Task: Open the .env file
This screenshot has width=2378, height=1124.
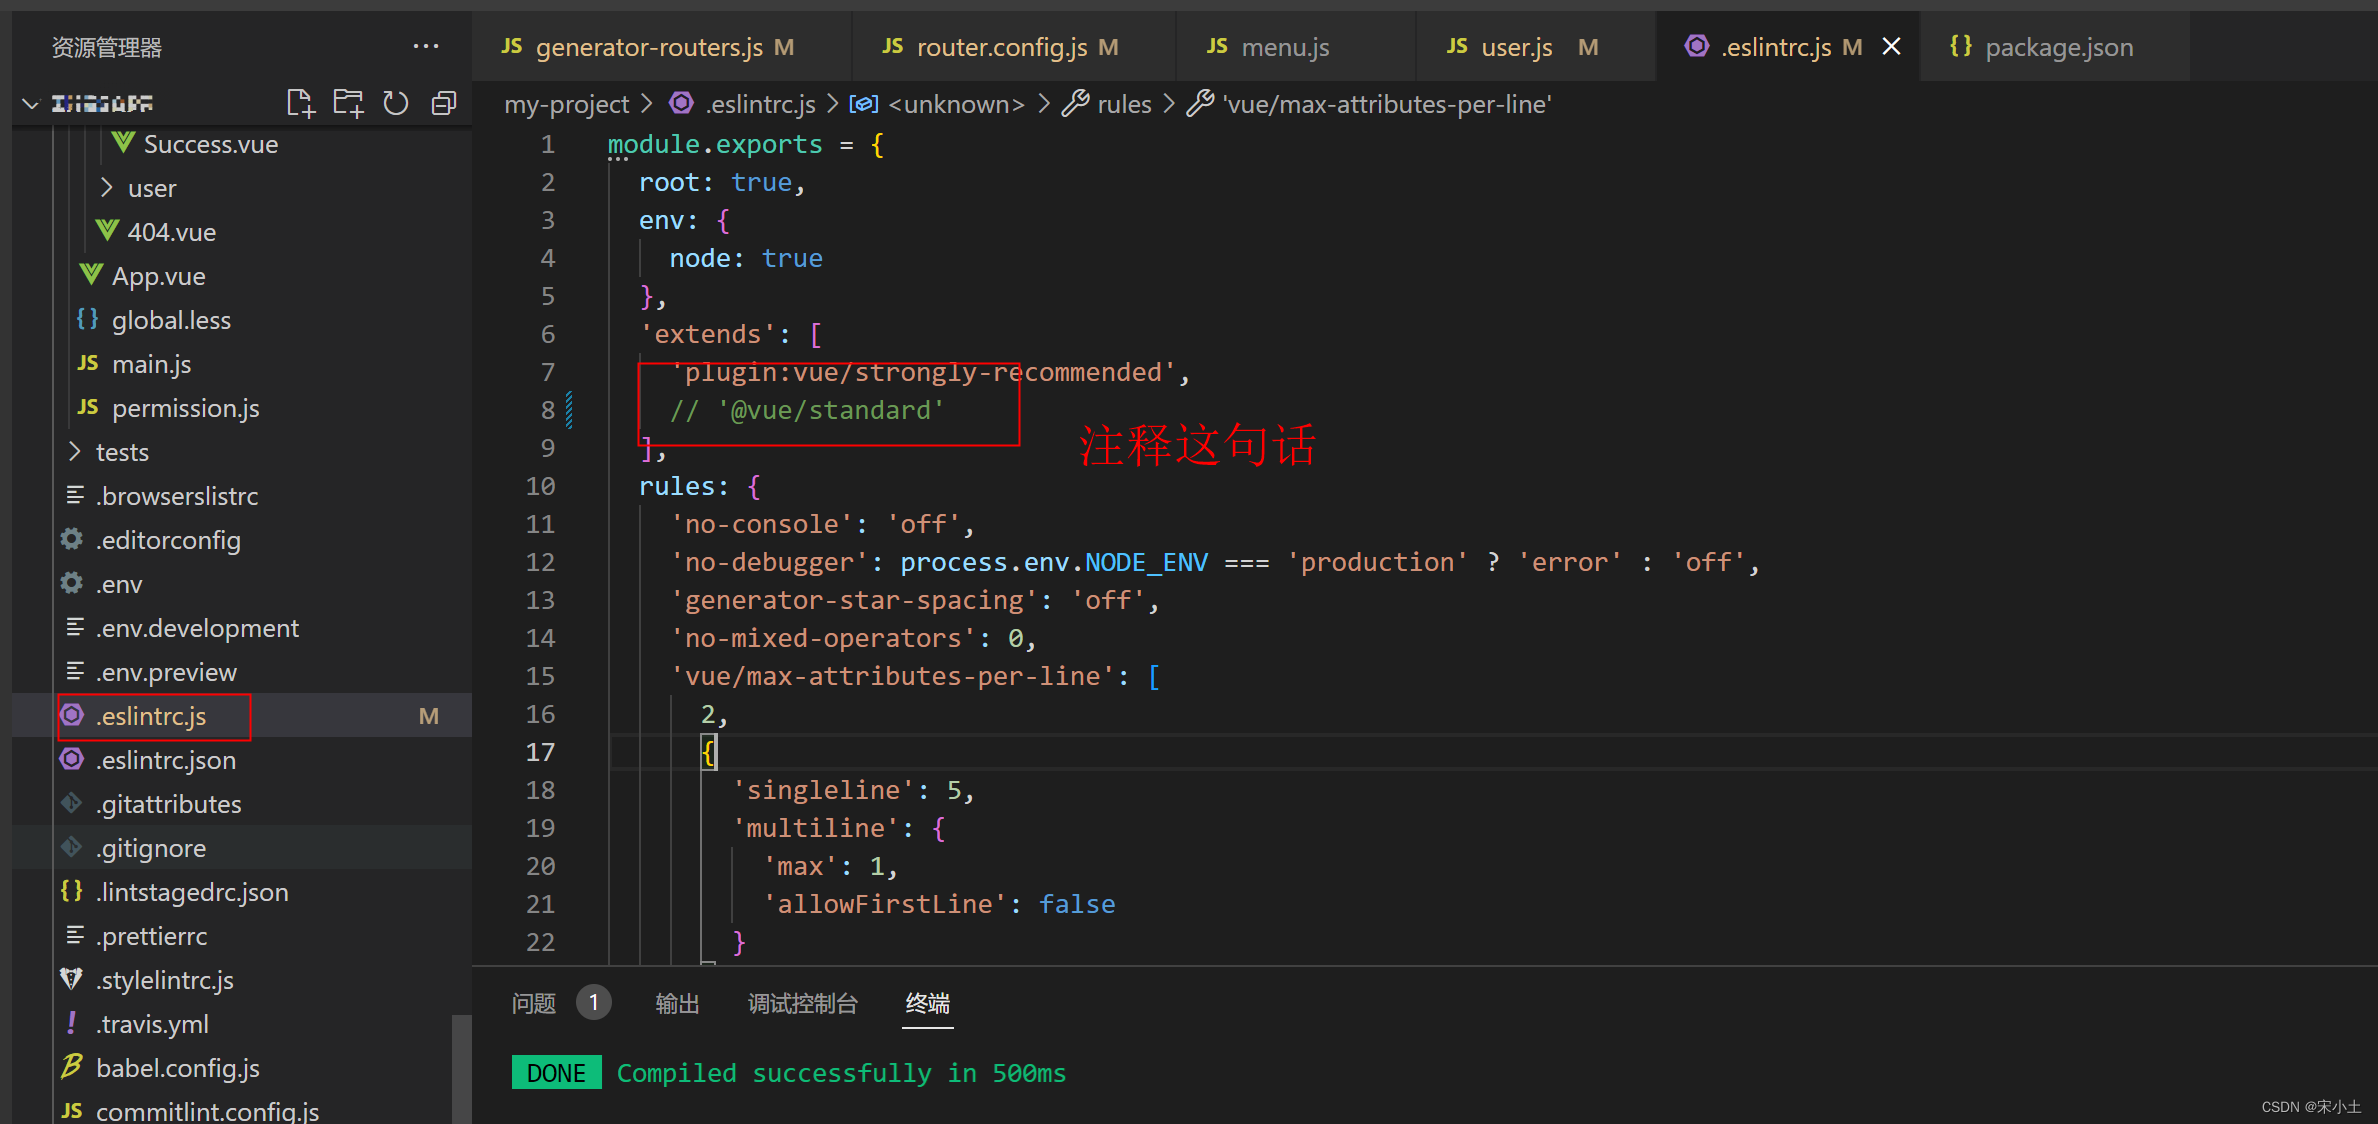Action: tap(119, 584)
